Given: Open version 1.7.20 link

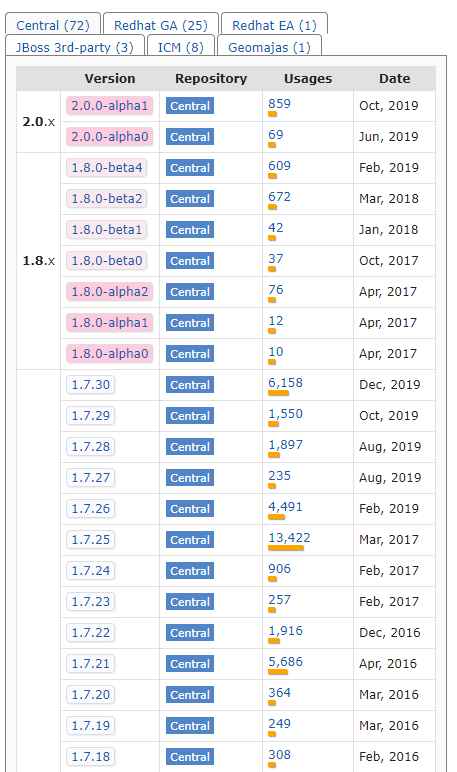Looking at the screenshot, I should pos(91,695).
